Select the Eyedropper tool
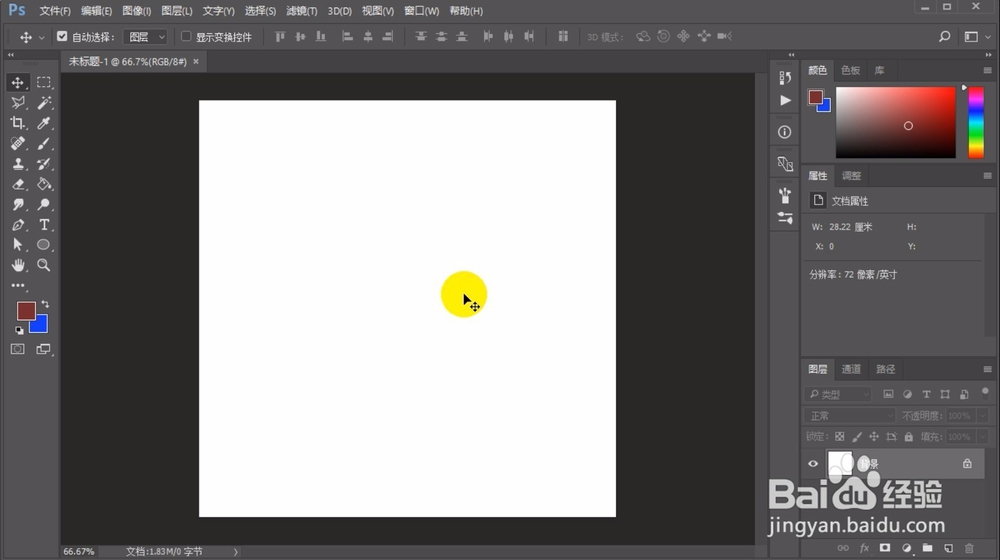The height and width of the screenshot is (560, 1000). 43,122
